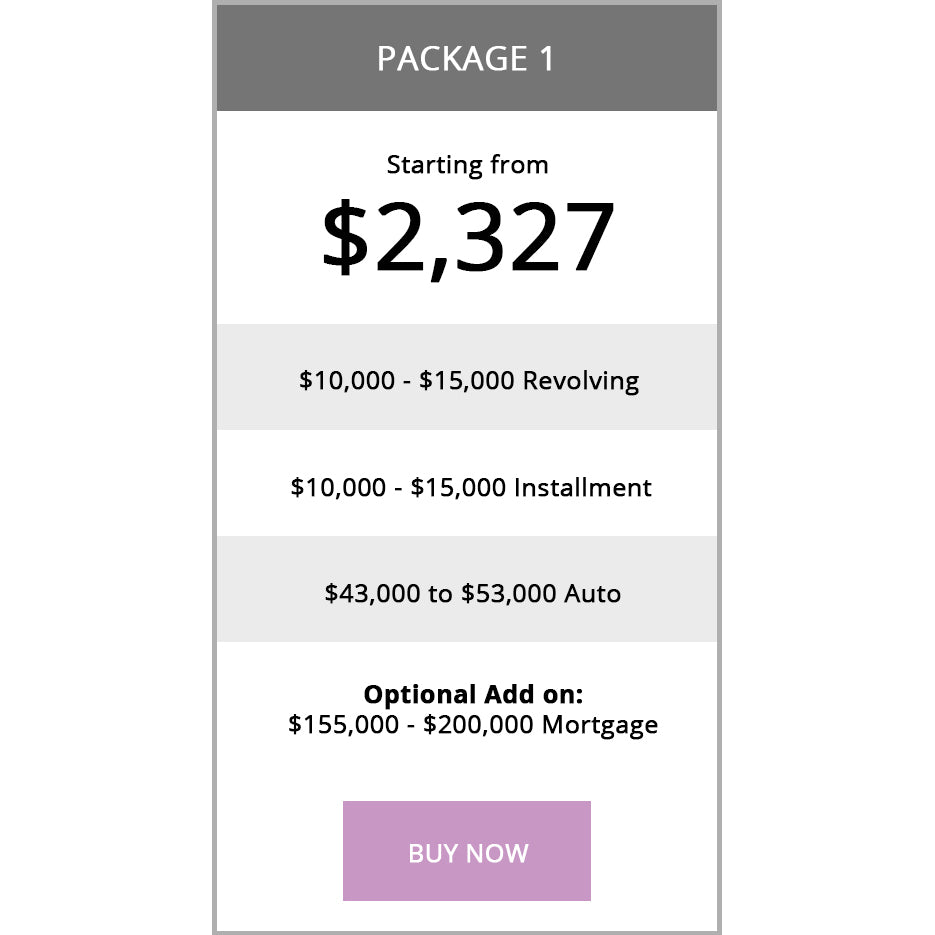The height and width of the screenshot is (935, 935).
Task: Click the Optional Add on heading
Action: [x=466, y=693]
